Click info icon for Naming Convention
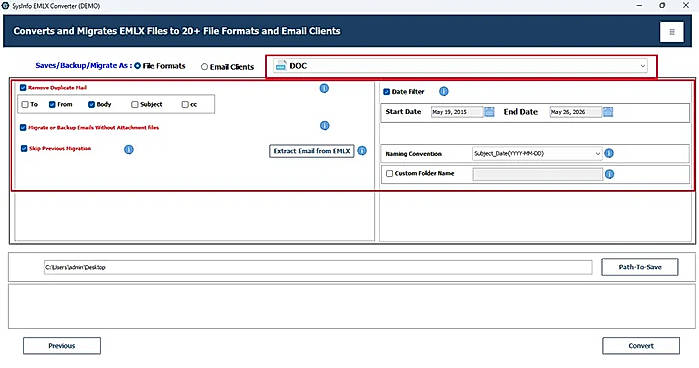The image size is (699, 368). [609, 153]
